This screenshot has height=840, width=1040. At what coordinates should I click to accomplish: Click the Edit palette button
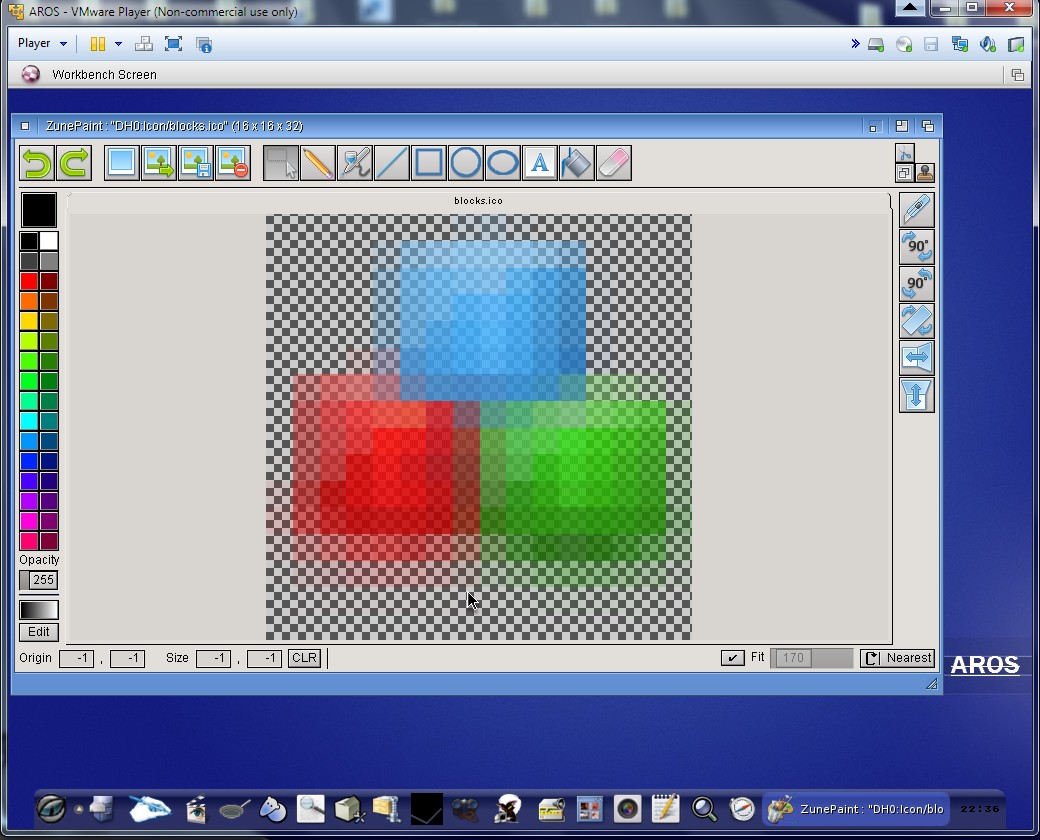39,632
